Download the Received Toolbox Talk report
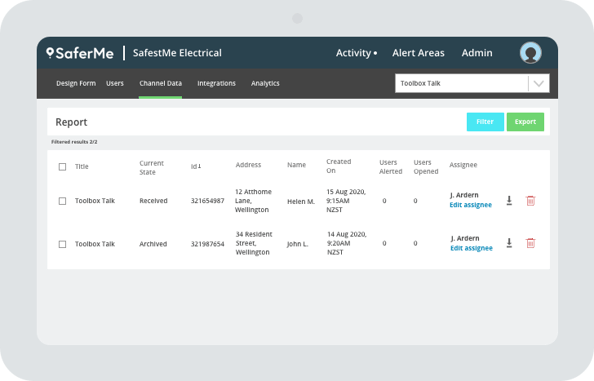 click(509, 201)
